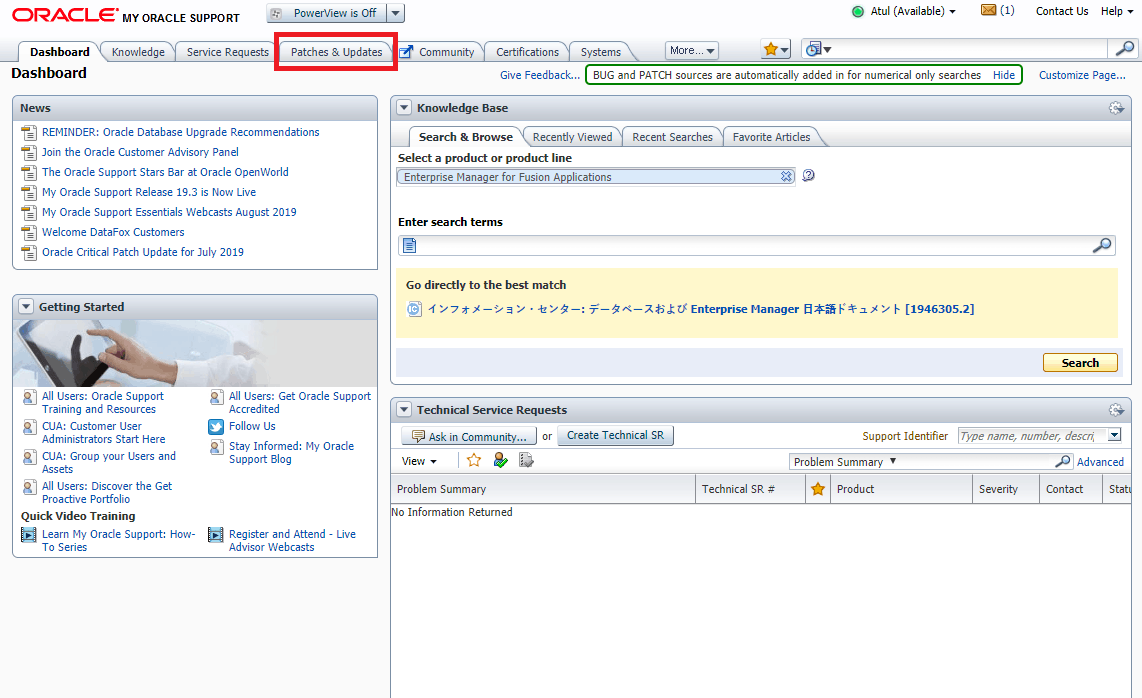The image size is (1142, 698).
Task: Click the SR filter search magnifier
Action: (1063, 461)
